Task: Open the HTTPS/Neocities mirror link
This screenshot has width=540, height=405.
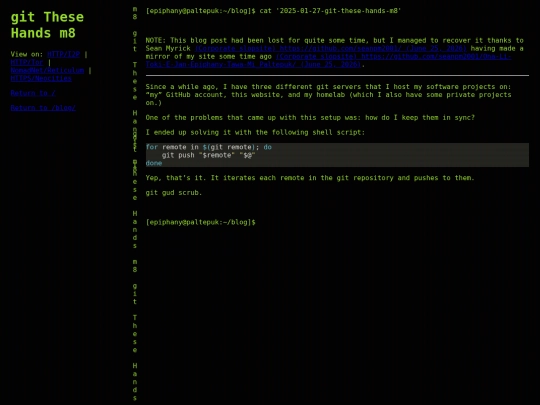Action: [41, 78]
